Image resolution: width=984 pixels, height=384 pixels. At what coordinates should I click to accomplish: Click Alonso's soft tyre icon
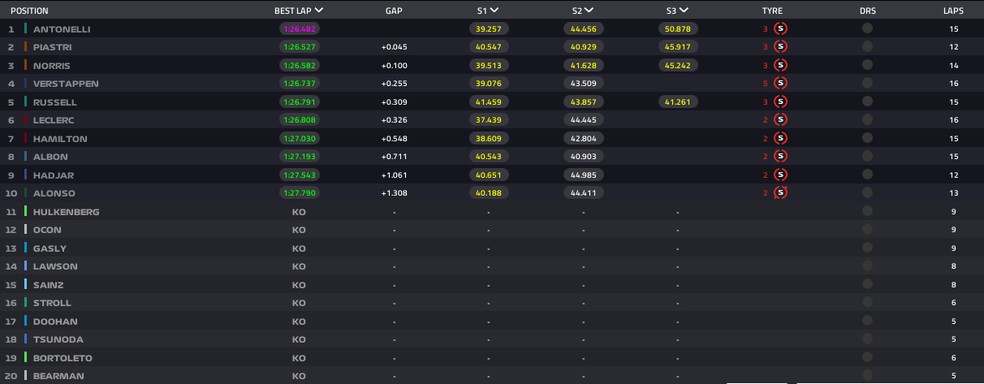(780, 193)
